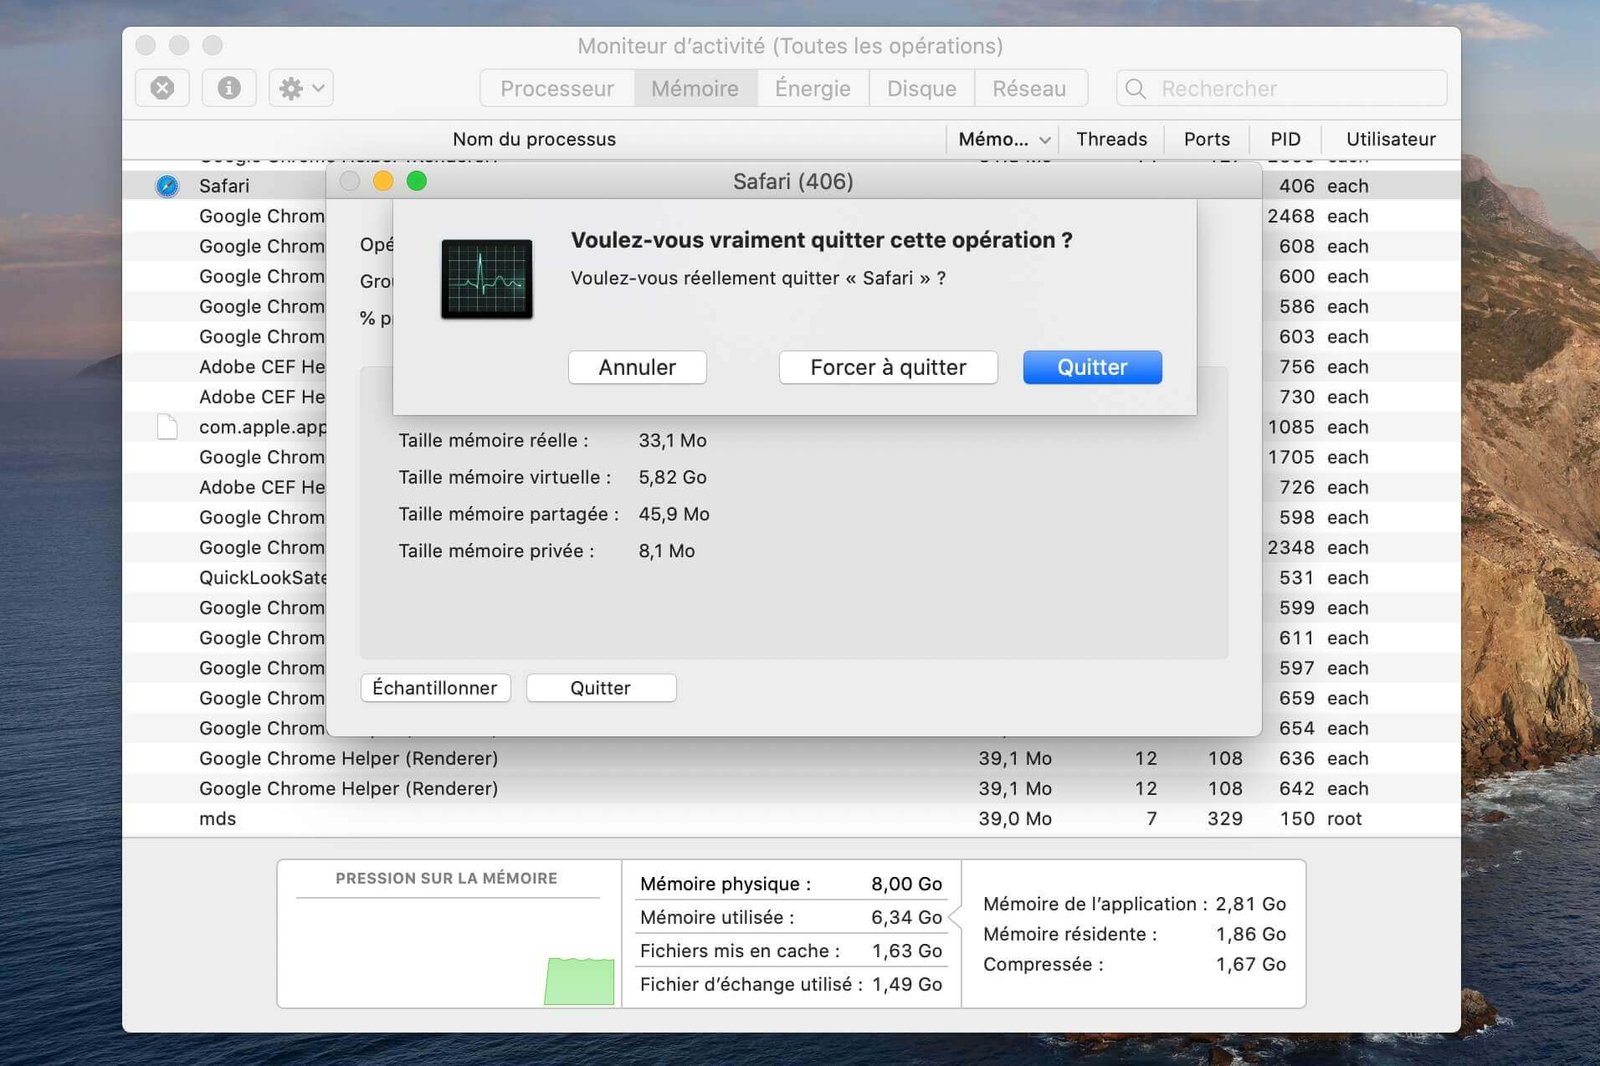
Task: Sort by the Utilisateur column header
Action: (1391, 139)
